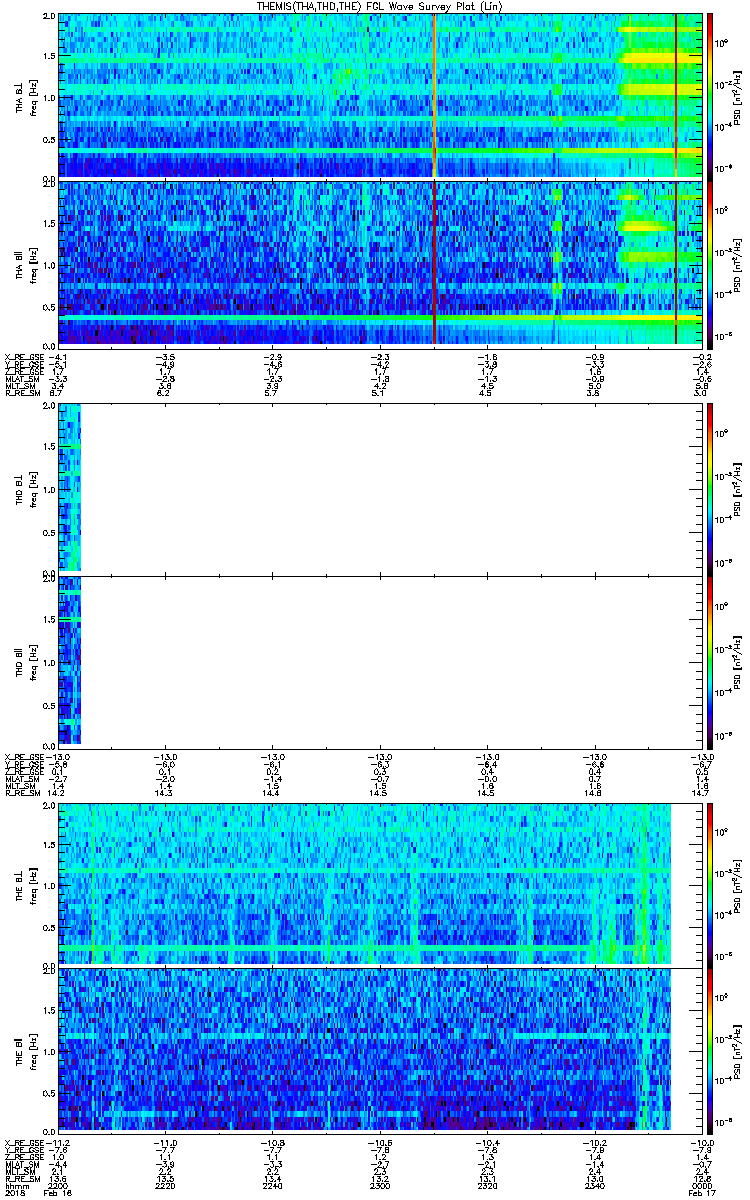
Task: Click the THD B-perpendicular color bar
Action: coord(710,488)
